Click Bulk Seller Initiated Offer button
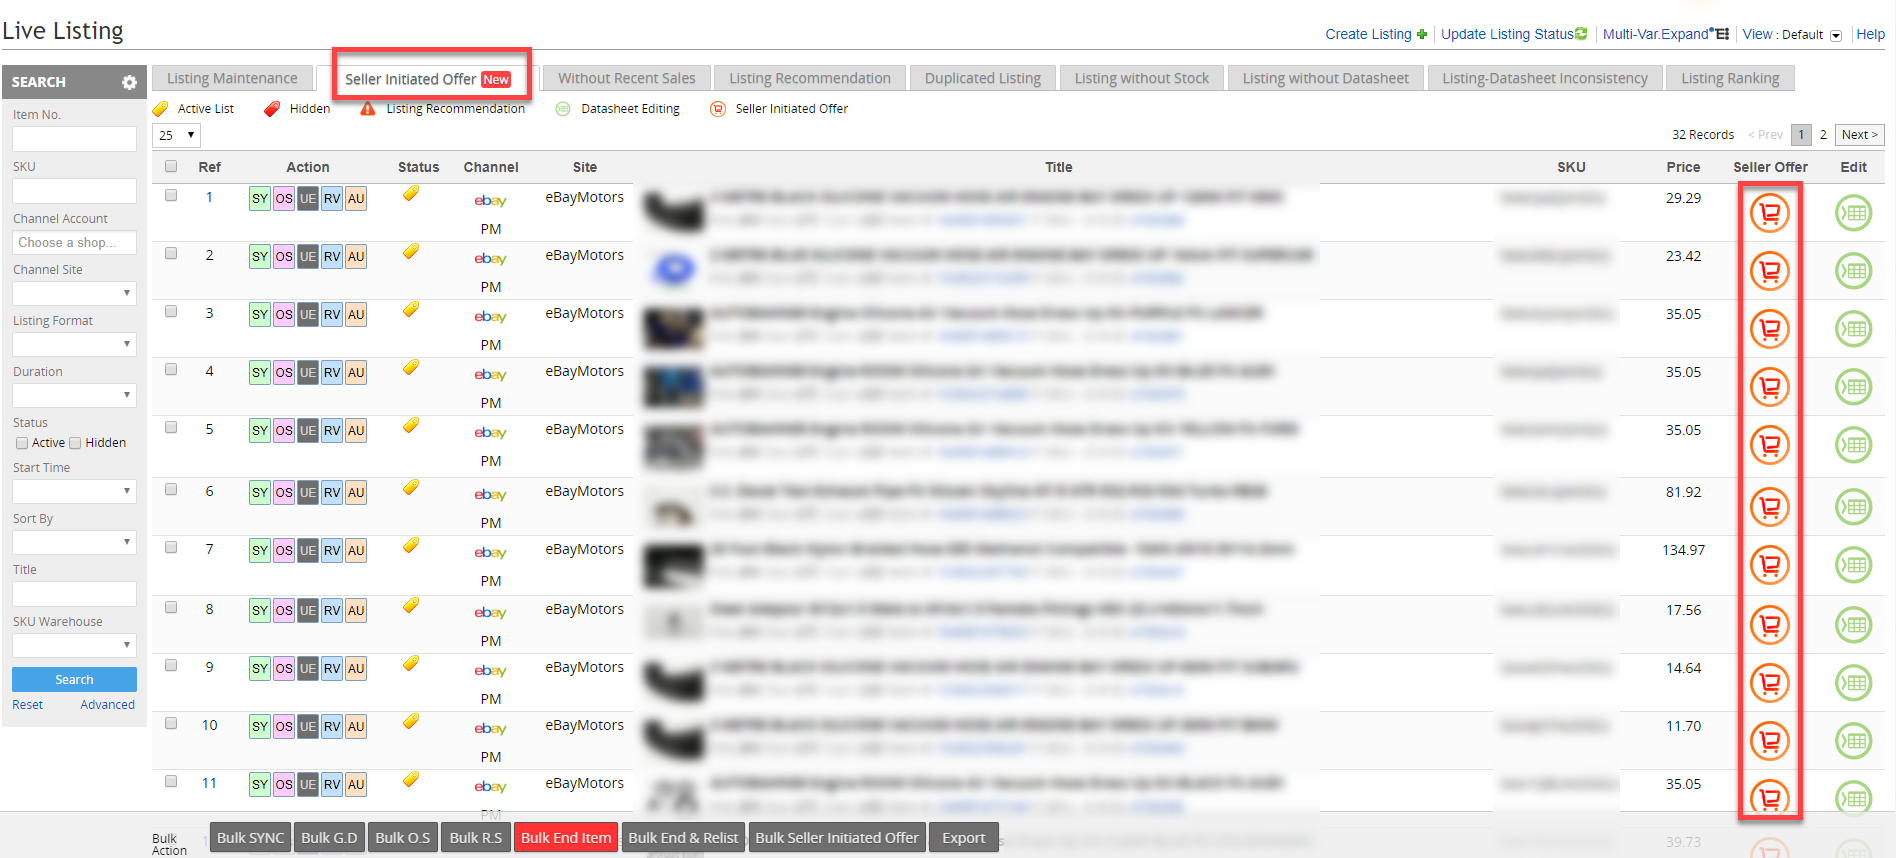 click(837, 838)
